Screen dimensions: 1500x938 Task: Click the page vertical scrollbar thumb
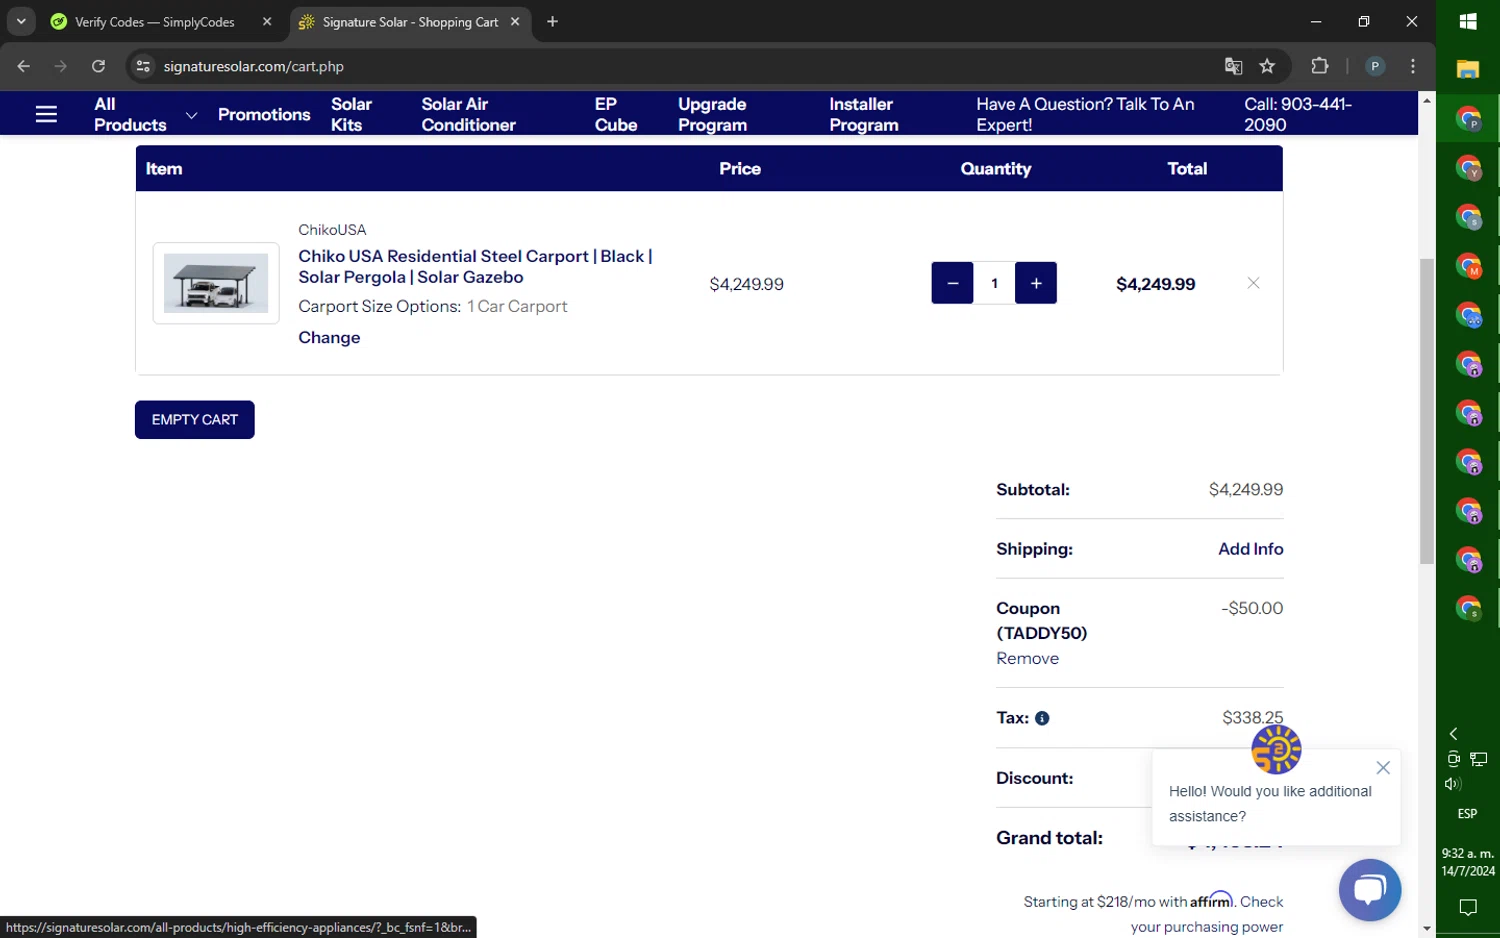(x=1427, y=411)
